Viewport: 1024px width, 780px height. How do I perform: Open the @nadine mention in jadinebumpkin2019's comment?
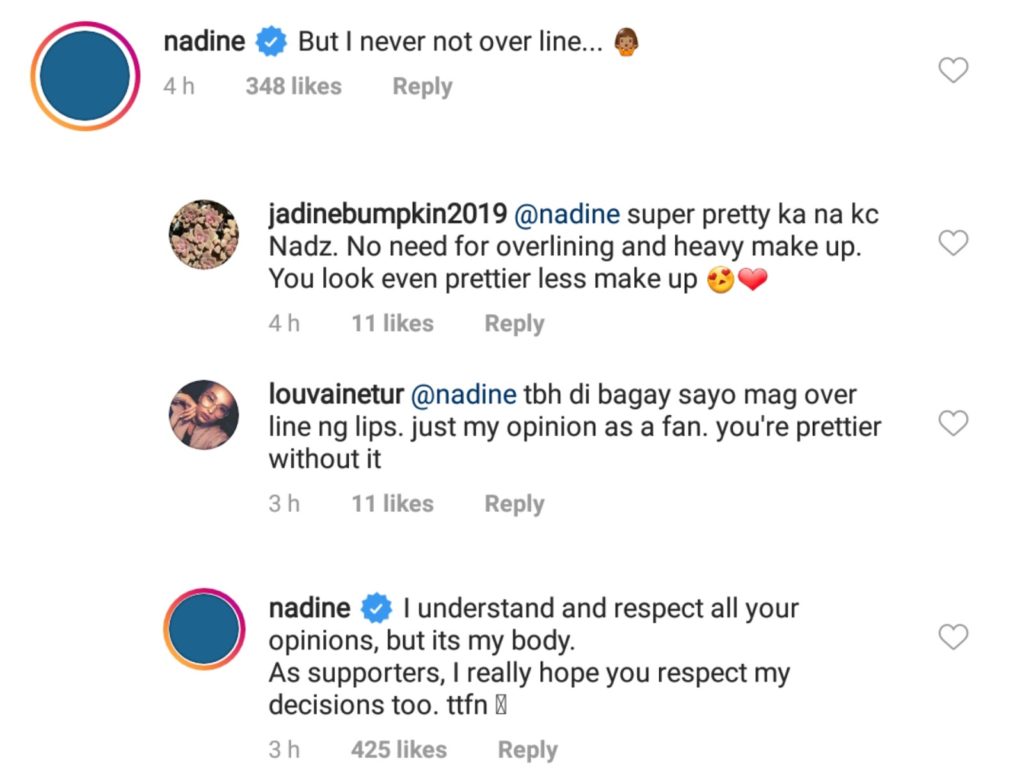[x=566, y=214]
